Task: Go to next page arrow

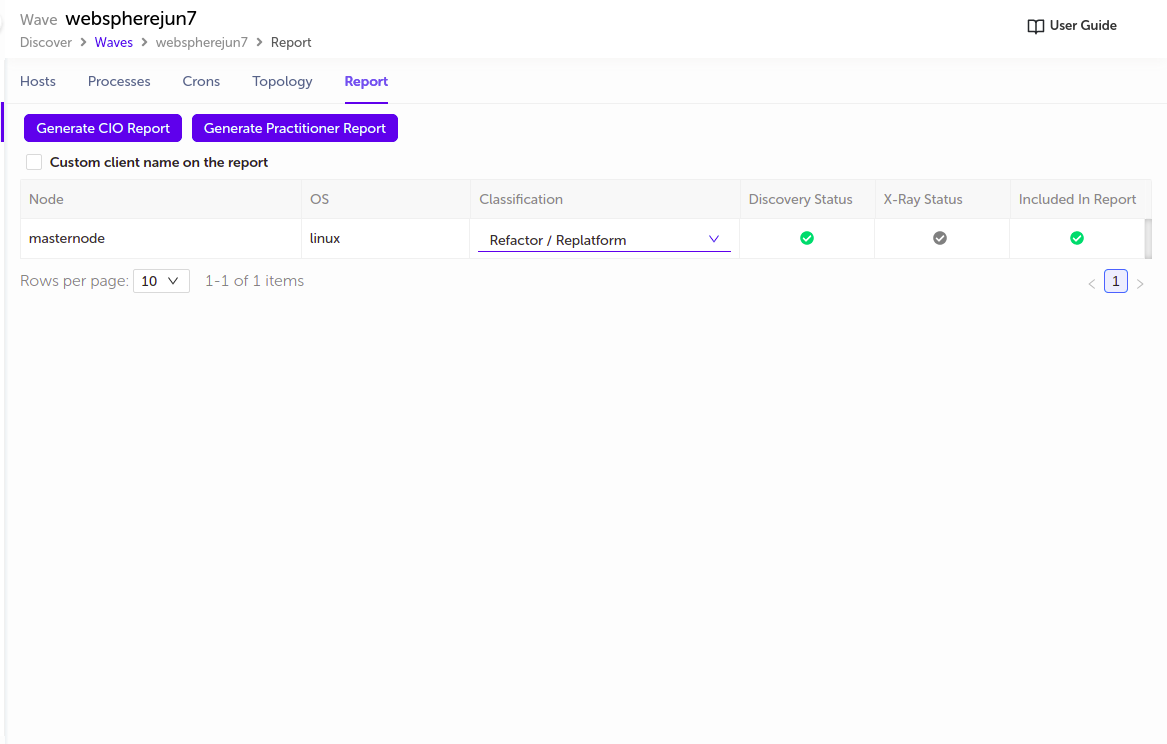Action: pyautogui.click(x=1140, y=283)
